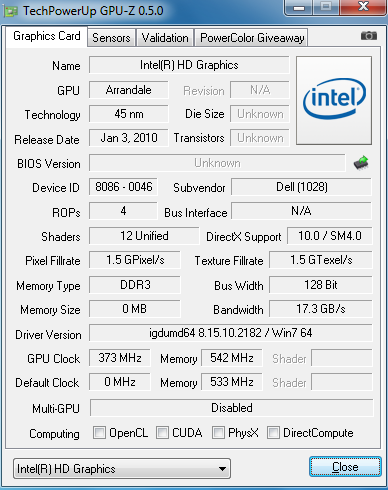This screenshot has width=388, height=490.
Task: Open the PowerColor Giveaway tab
Action: click(252, 38)
